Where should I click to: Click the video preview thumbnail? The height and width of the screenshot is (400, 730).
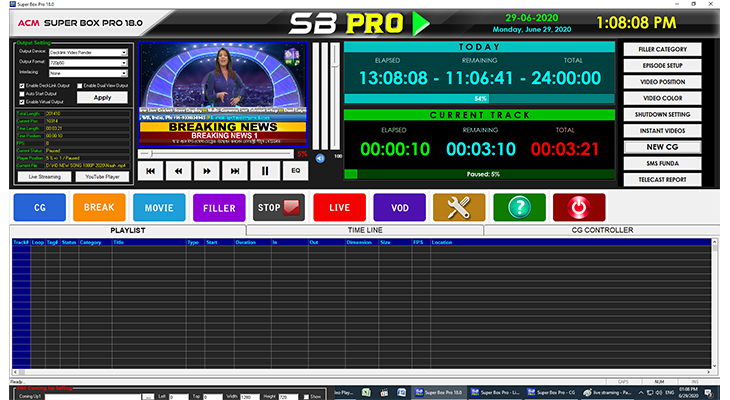[x=223, y=95]
